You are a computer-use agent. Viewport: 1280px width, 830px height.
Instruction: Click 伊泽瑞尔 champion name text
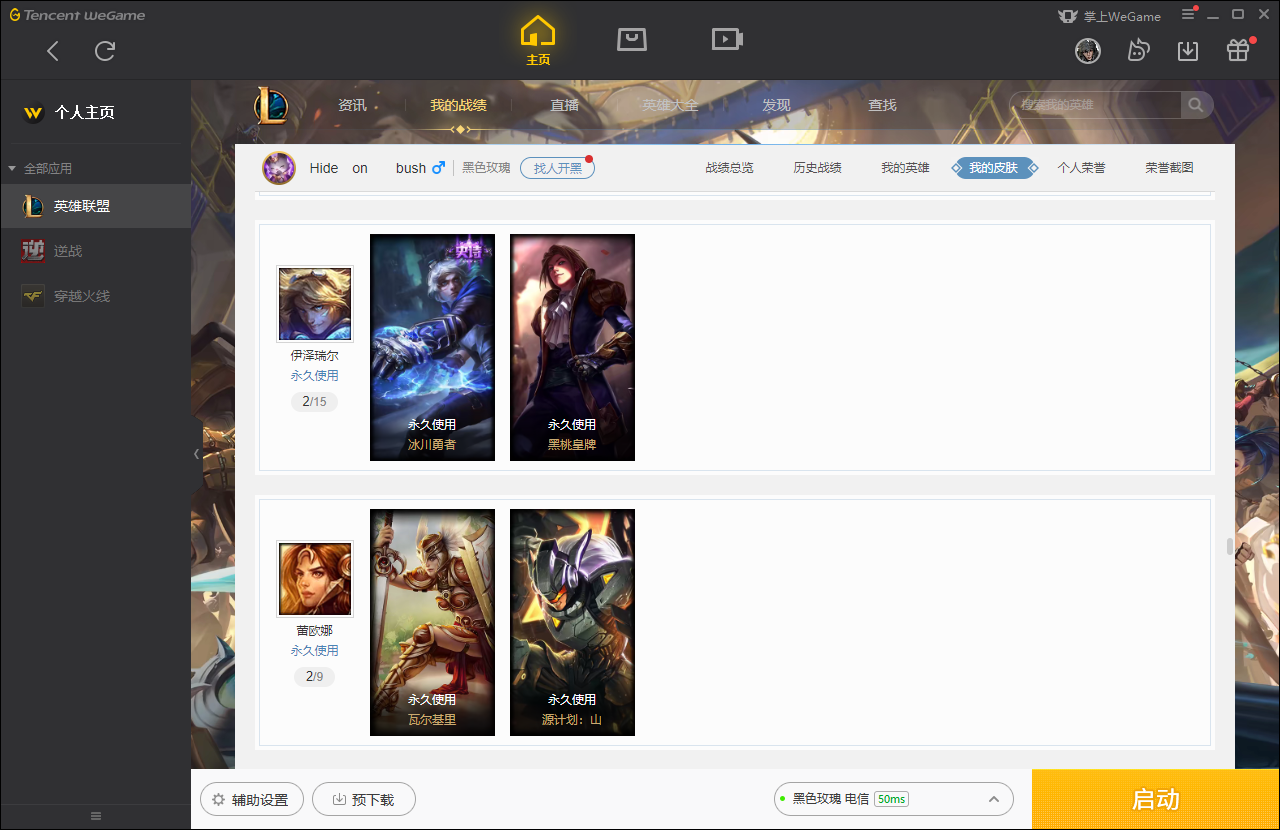pos(315,356)
